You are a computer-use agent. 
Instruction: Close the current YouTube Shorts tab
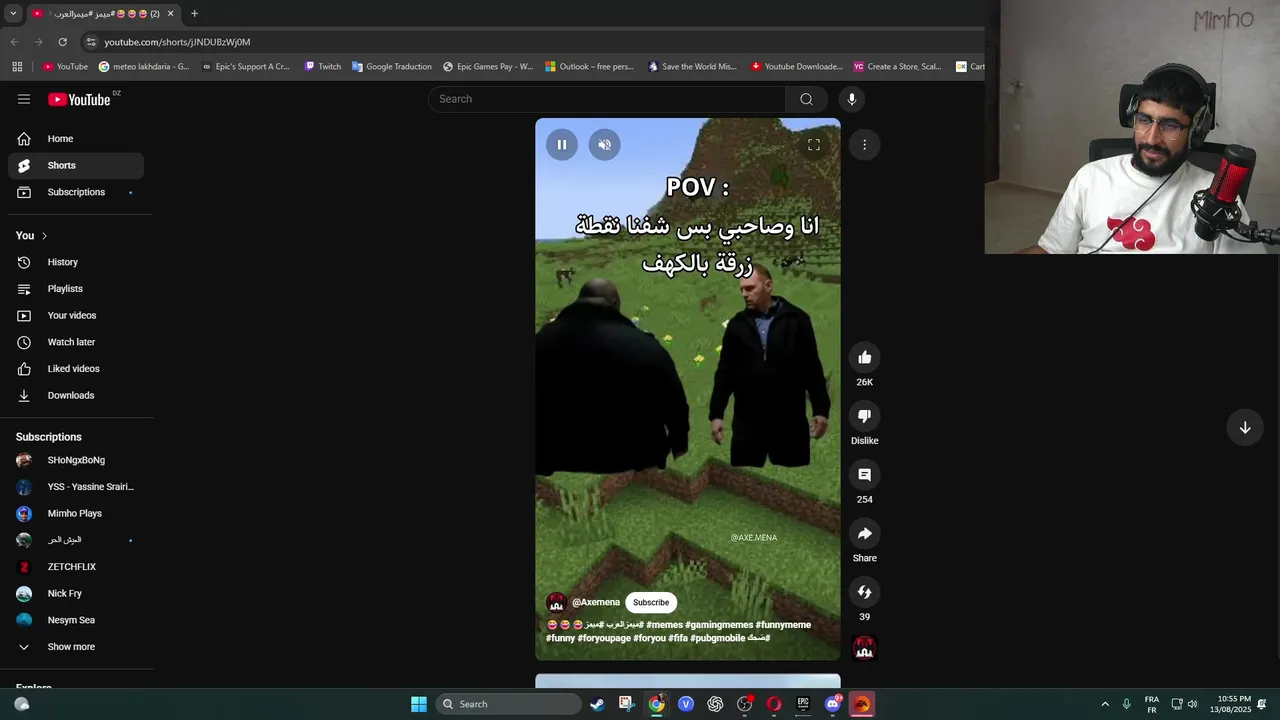(170, 14)
